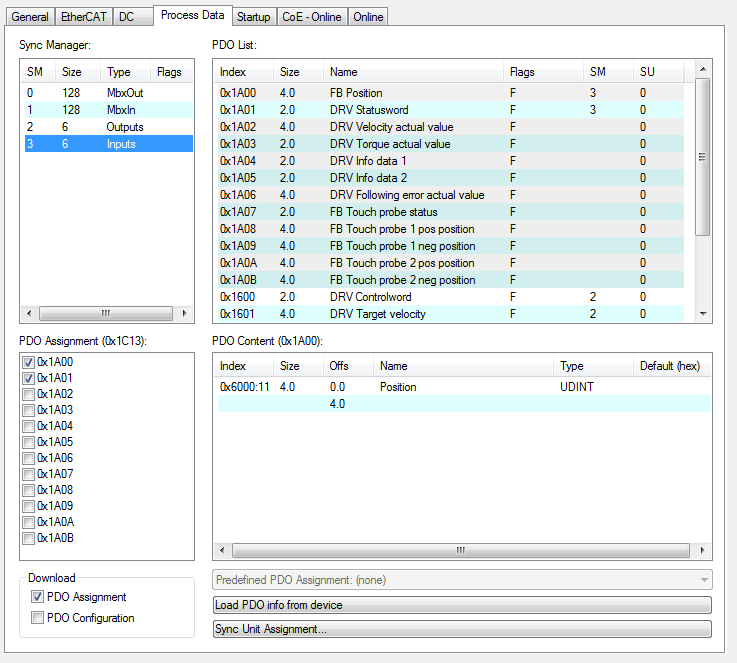This screenshot has width=737, height=663.
Task: Click the Sync Manager horizontal scrollbar thumb
Action: [106, 313]
